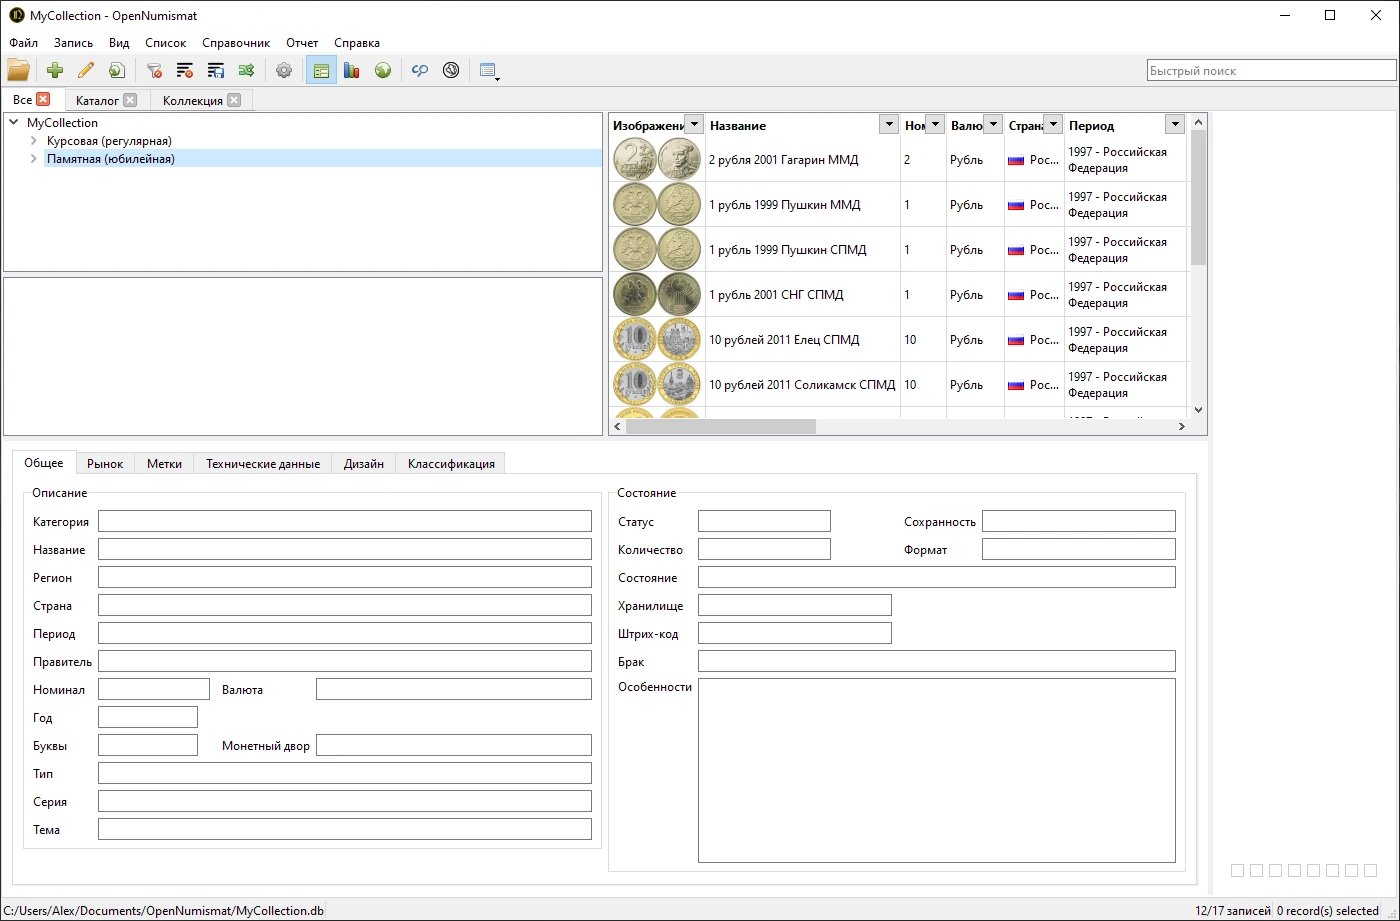Image resolution: width=1400 pixels, height=921 pixels.
Task: Open the Вид menu
Action: tap(119, 43)
